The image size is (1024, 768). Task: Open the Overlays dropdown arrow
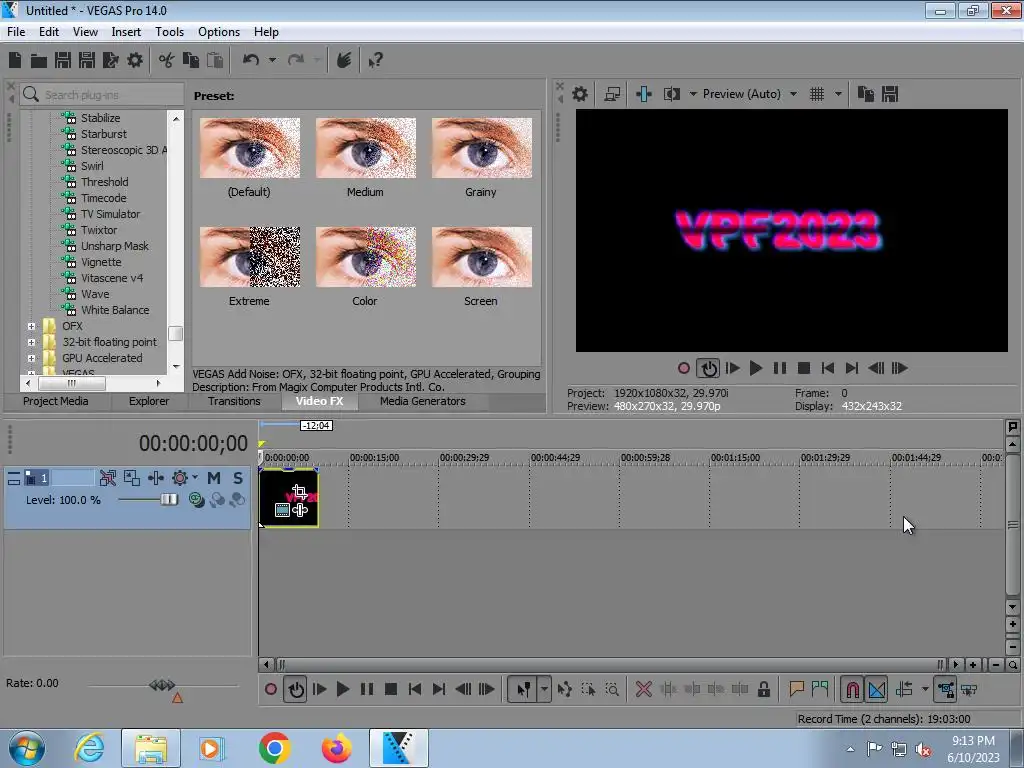(x=838, y=94)
